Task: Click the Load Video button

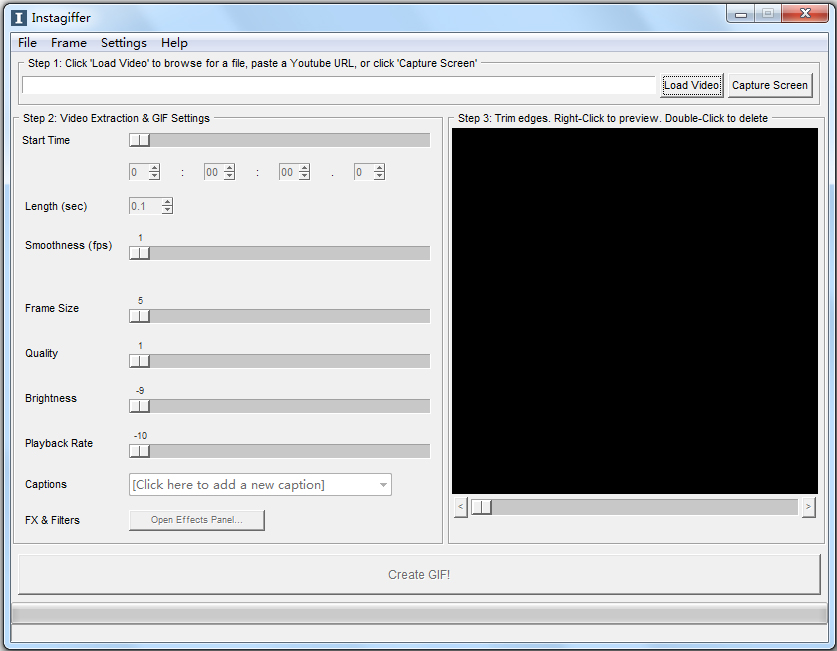Action: [691, 85]
